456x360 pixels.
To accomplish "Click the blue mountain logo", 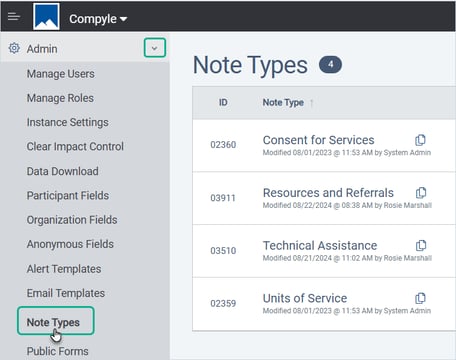I will 46,17.
